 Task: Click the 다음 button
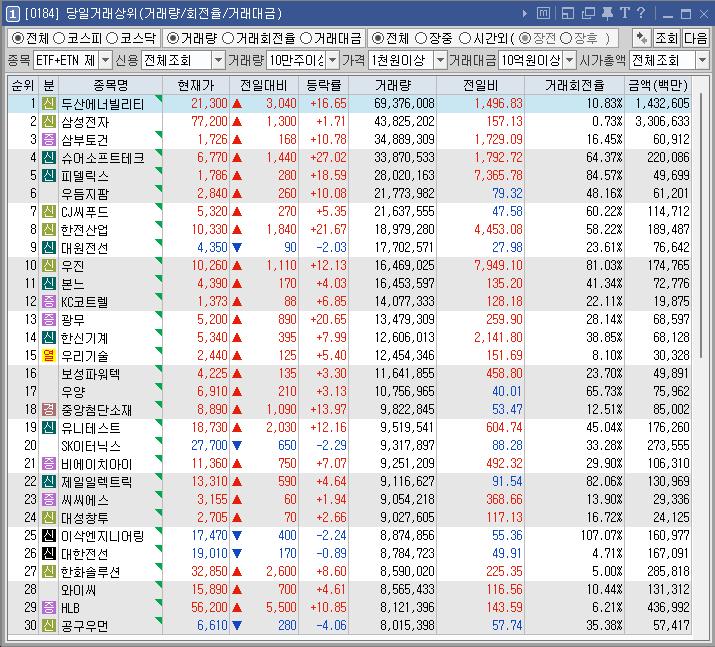tap(695, 38)
